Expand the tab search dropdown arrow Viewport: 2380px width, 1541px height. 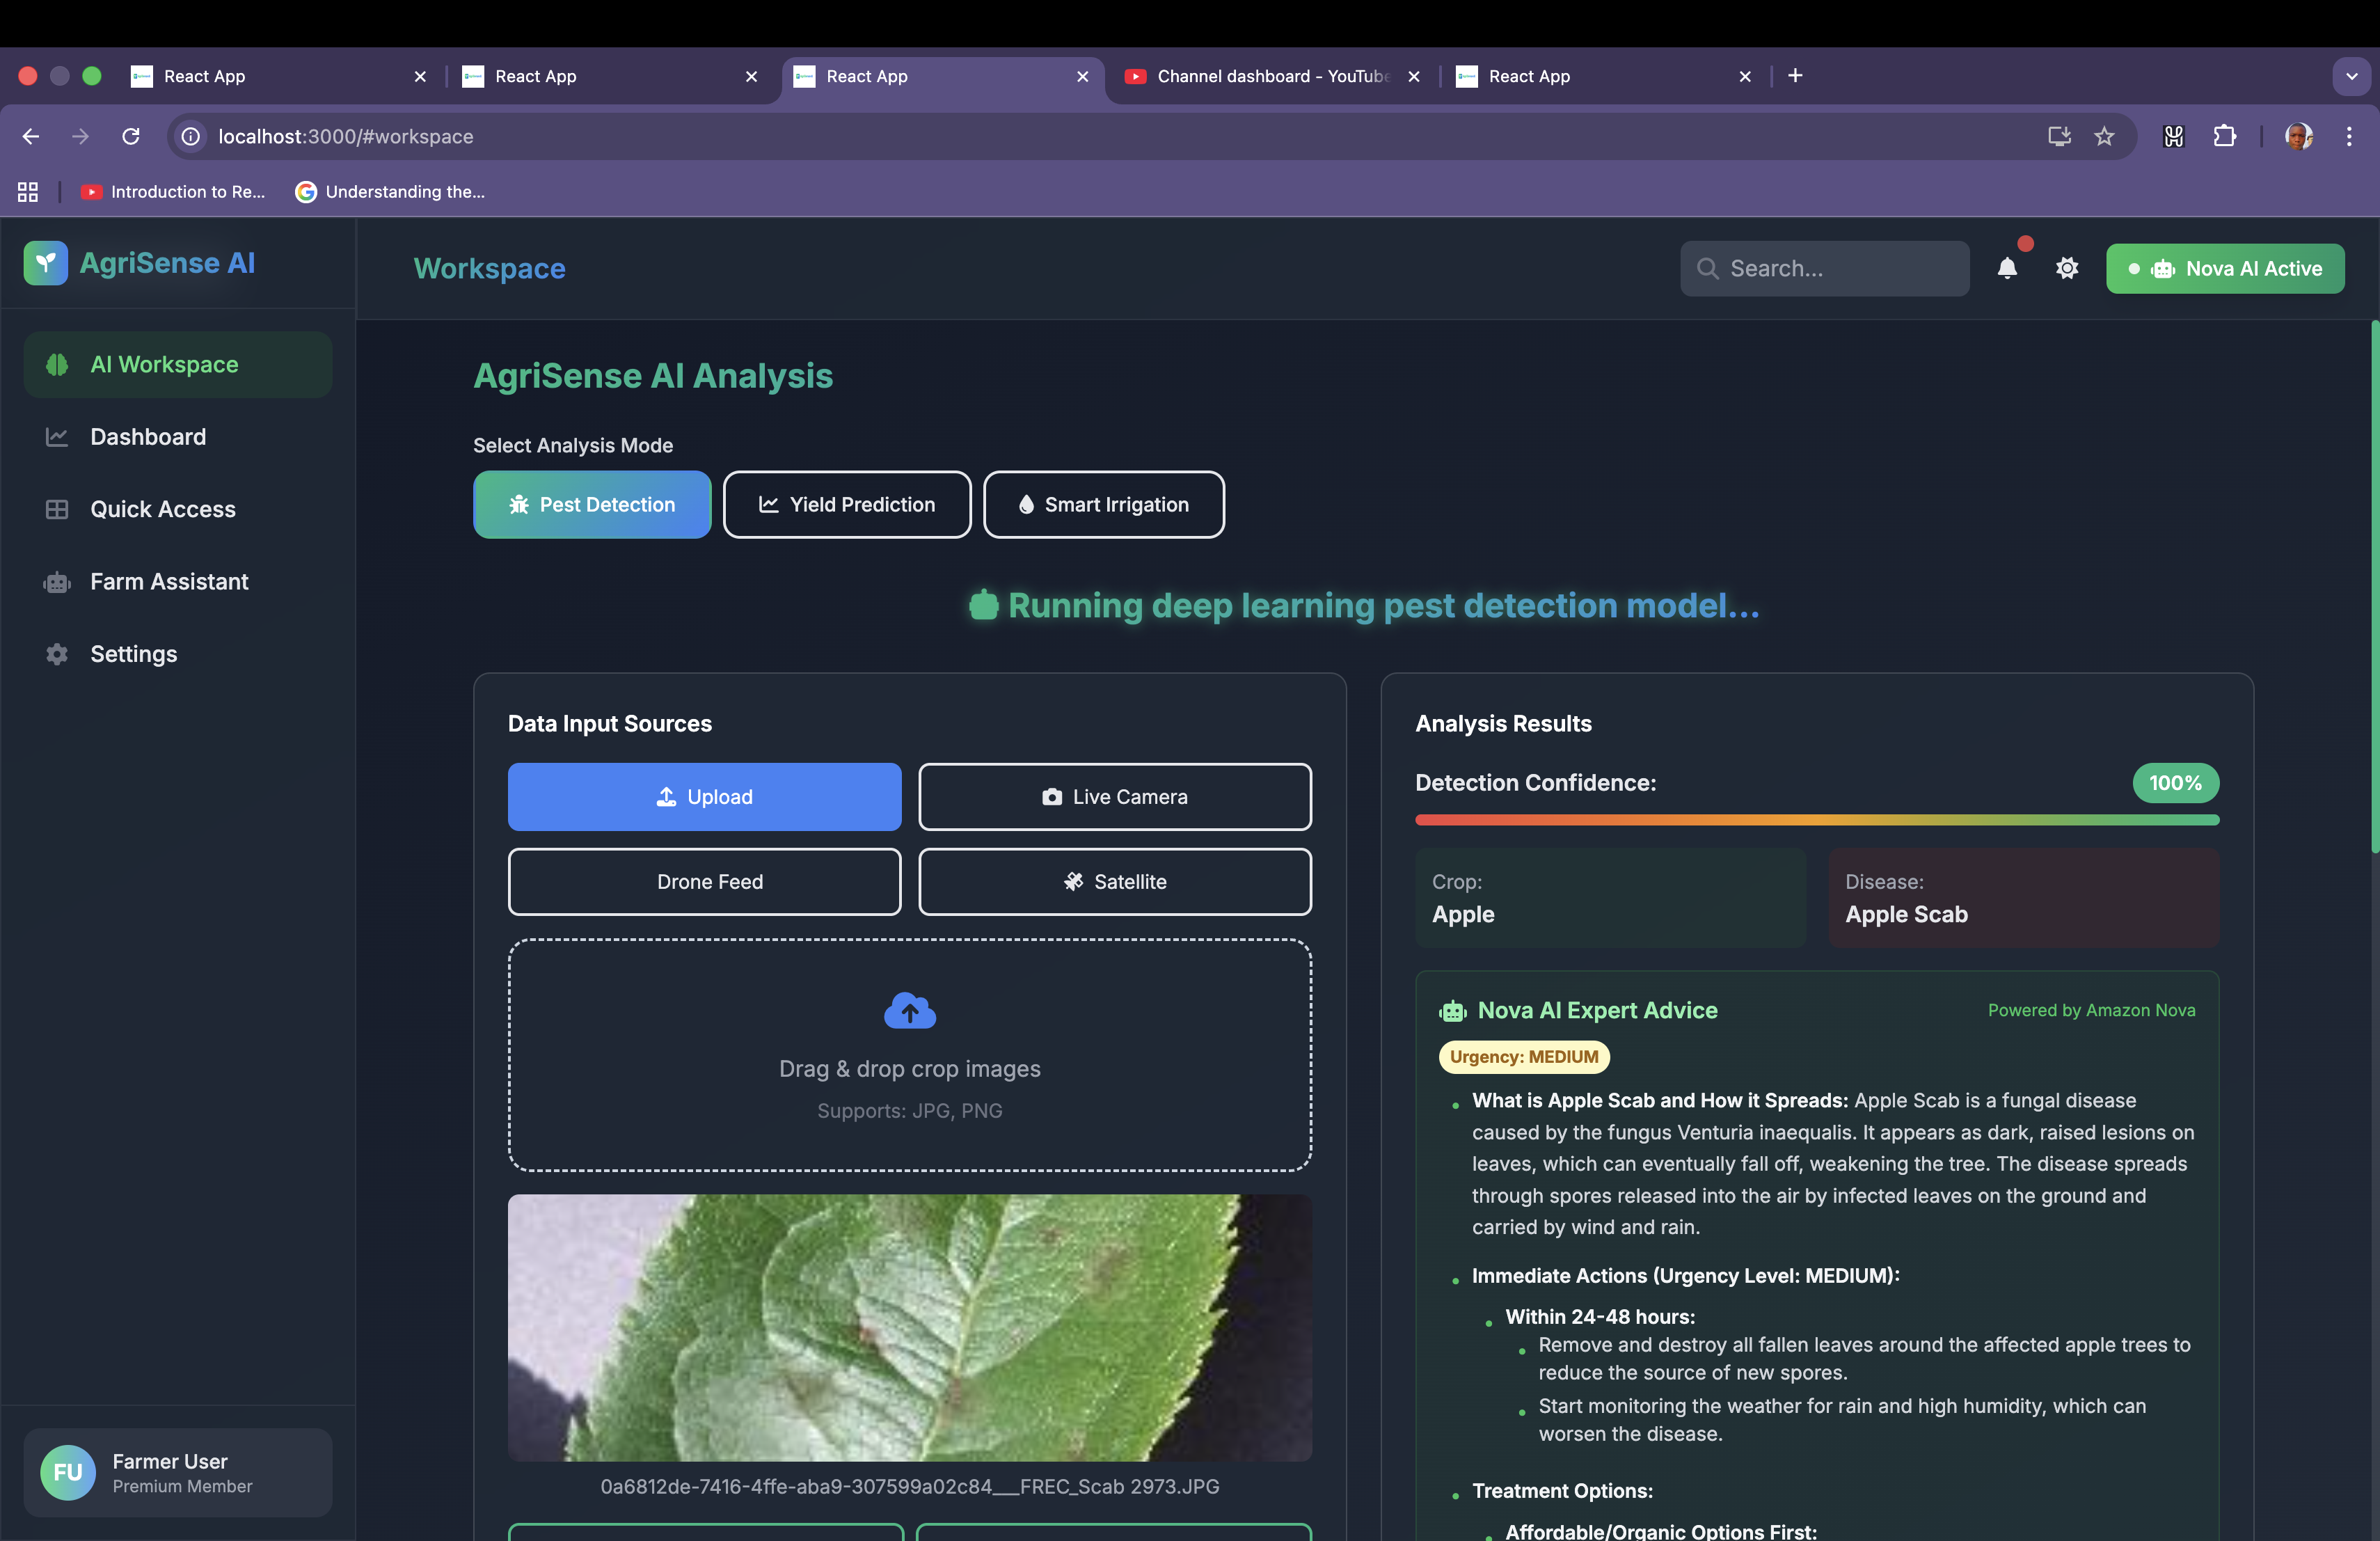2351,76
